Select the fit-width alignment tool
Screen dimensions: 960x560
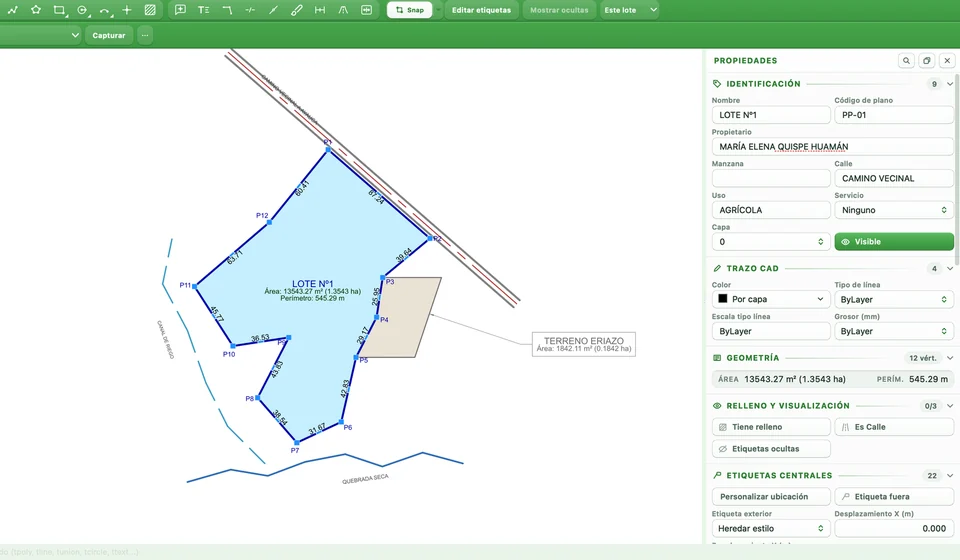click(x=366, y=10)
